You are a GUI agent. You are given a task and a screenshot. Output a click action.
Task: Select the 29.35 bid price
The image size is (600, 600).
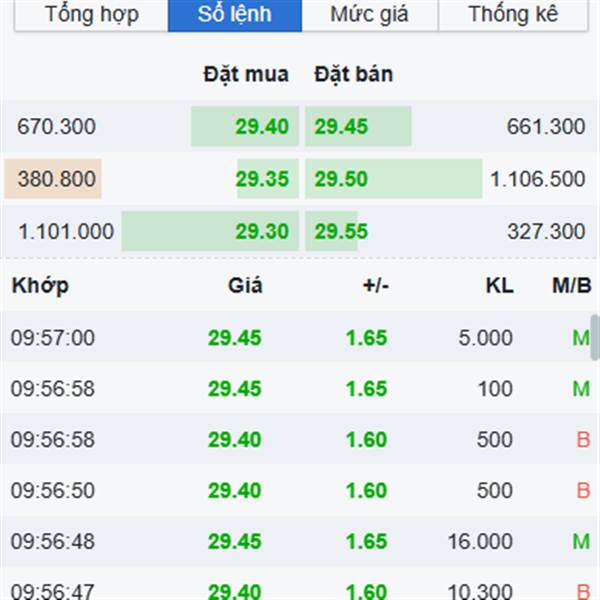pos(262,179)
